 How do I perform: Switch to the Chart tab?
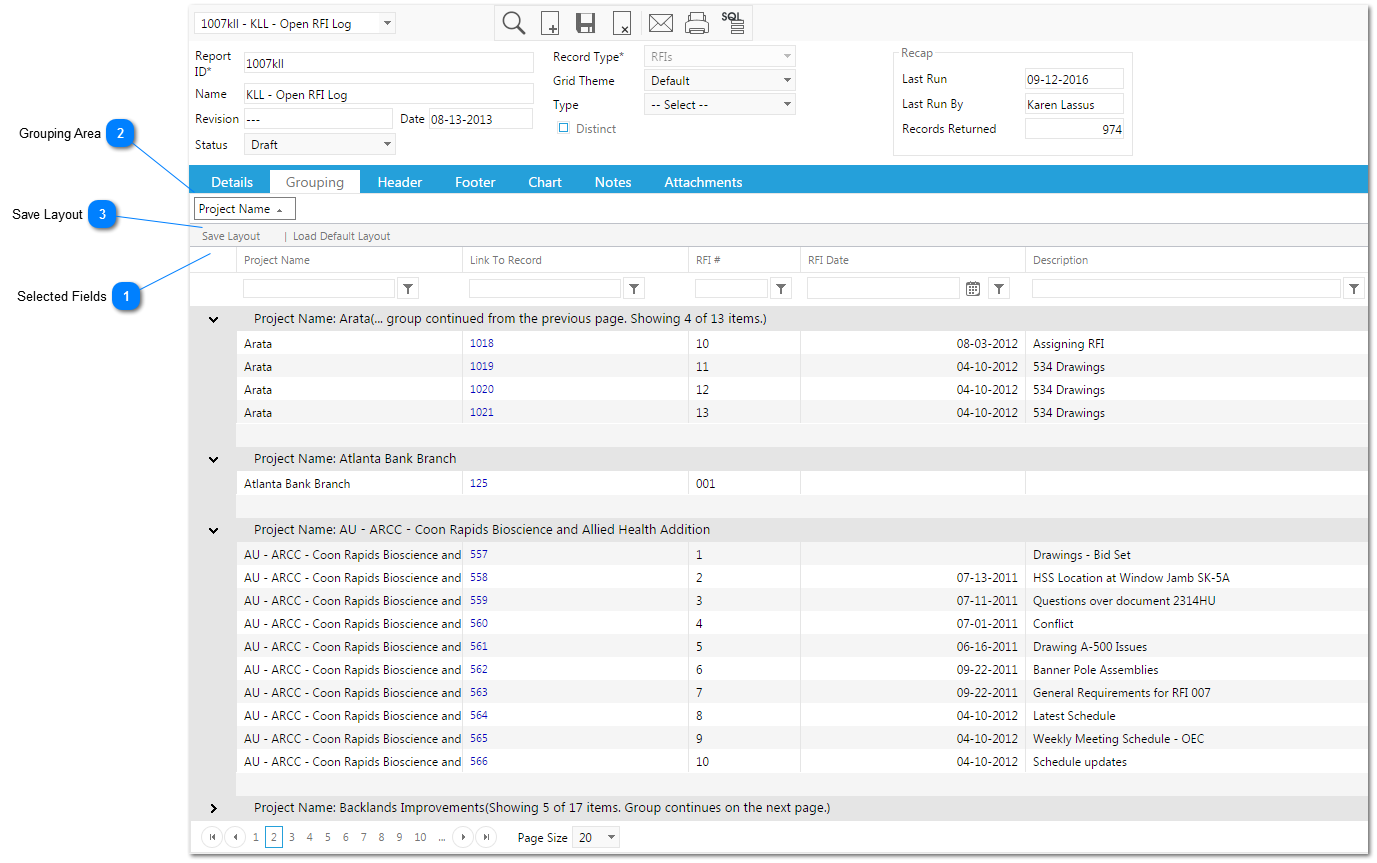[545, 182]
